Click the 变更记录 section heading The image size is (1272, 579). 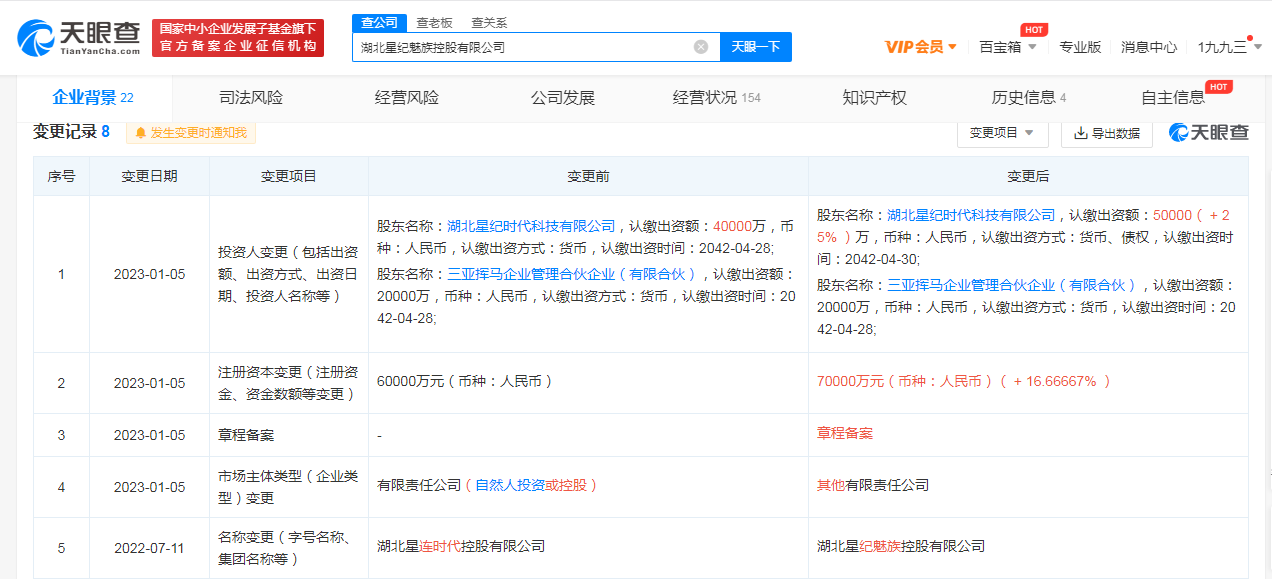(x=72, y=132)
